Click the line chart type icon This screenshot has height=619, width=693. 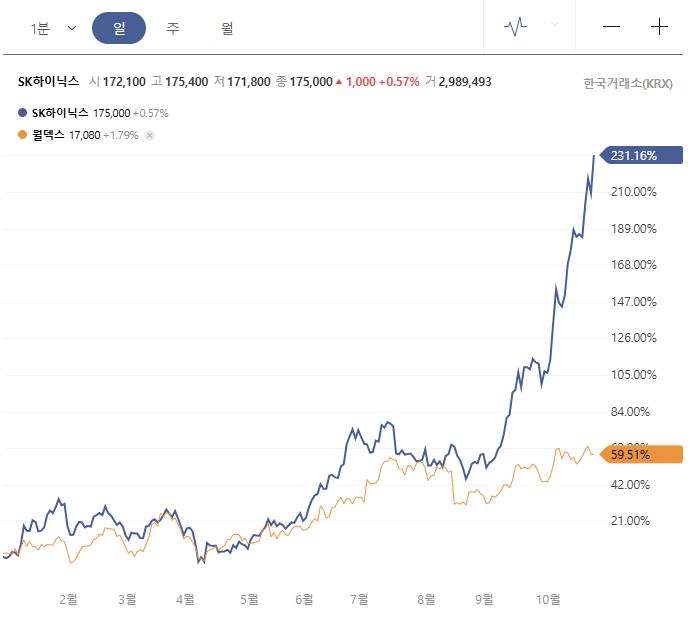click(516, 28)
